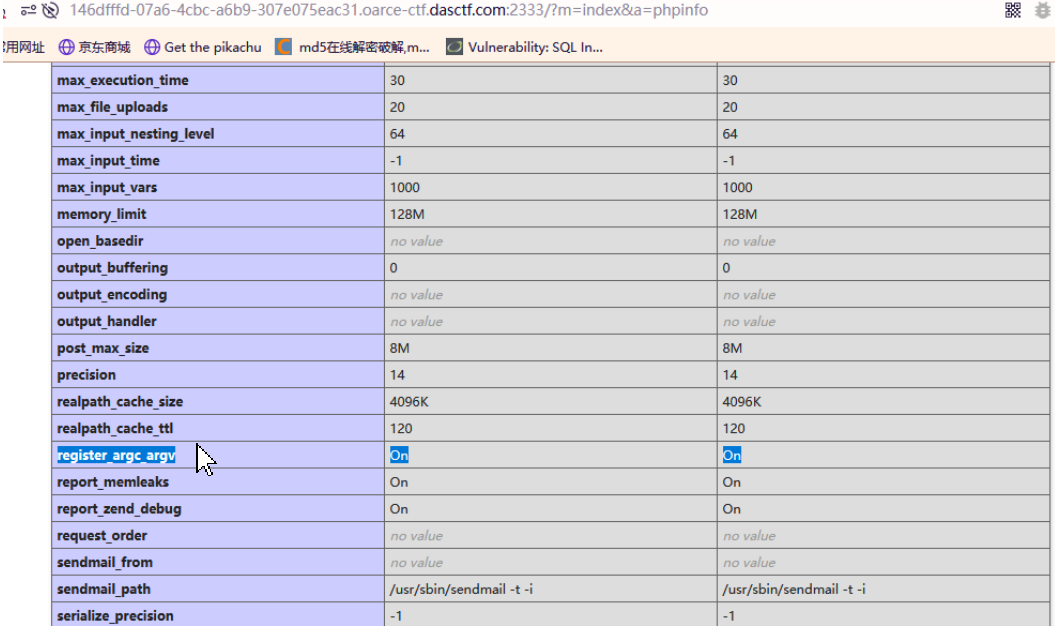1055x629 pixels.
Task: Open the 京东商城 bookmark
Action: tap(94, 47)
